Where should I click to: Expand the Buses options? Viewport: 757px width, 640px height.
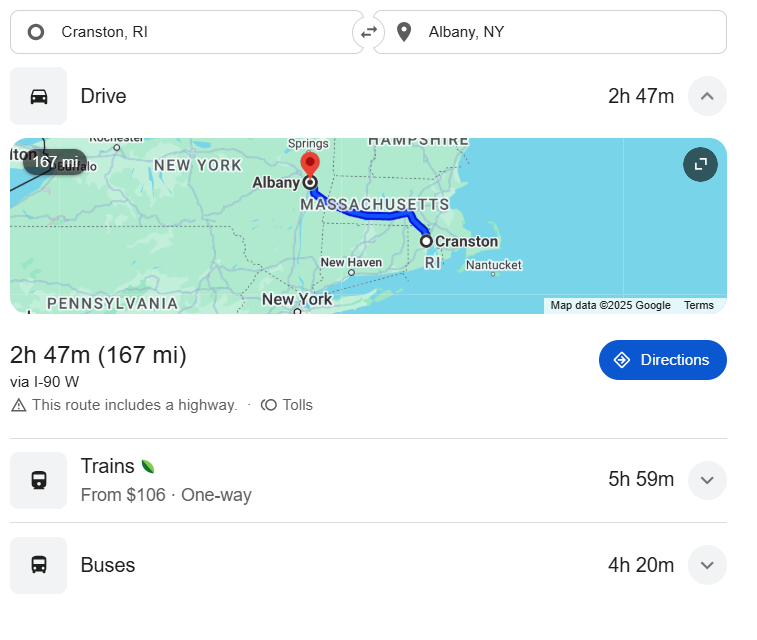[707, 565]
